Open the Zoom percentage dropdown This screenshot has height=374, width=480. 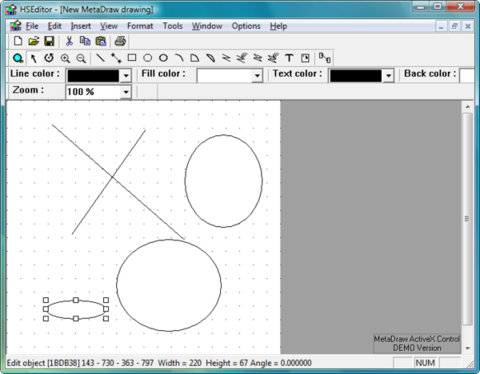tap(126, 92)
